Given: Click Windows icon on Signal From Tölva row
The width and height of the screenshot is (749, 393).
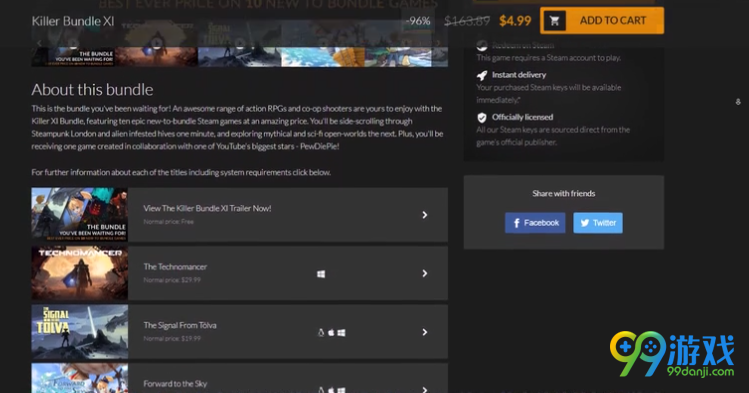Looking at the screenshot, I should click(x=341, y=332).
